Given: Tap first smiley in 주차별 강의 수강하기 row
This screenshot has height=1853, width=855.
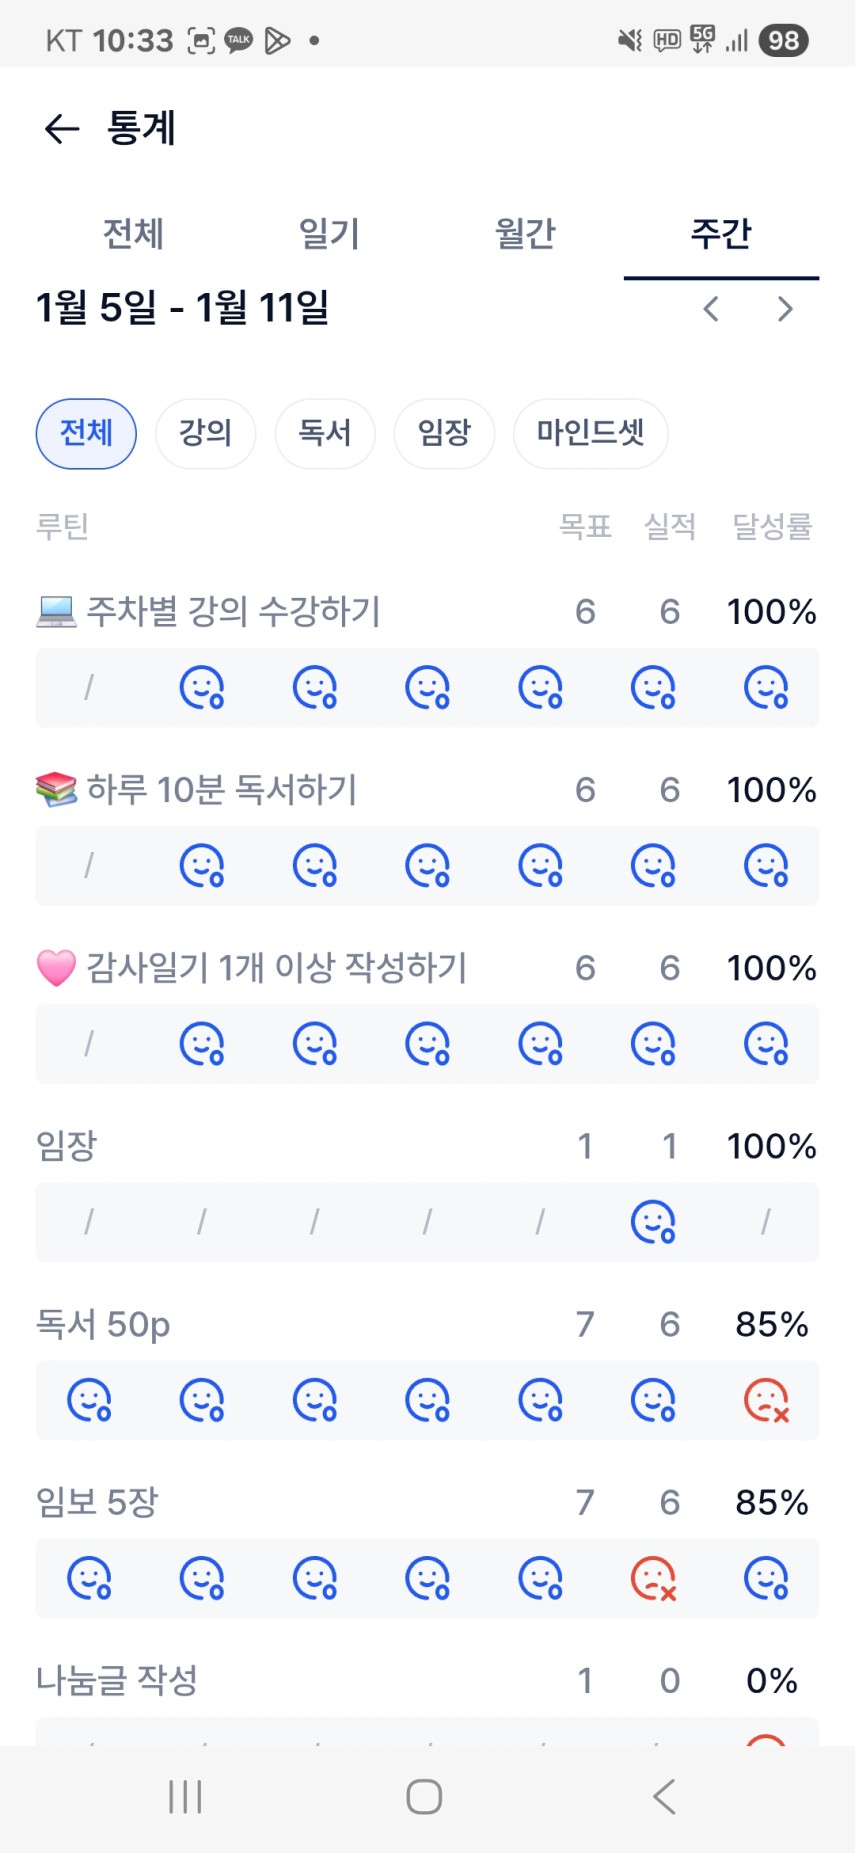Looking at the screenshot, I should pos(202,688).
